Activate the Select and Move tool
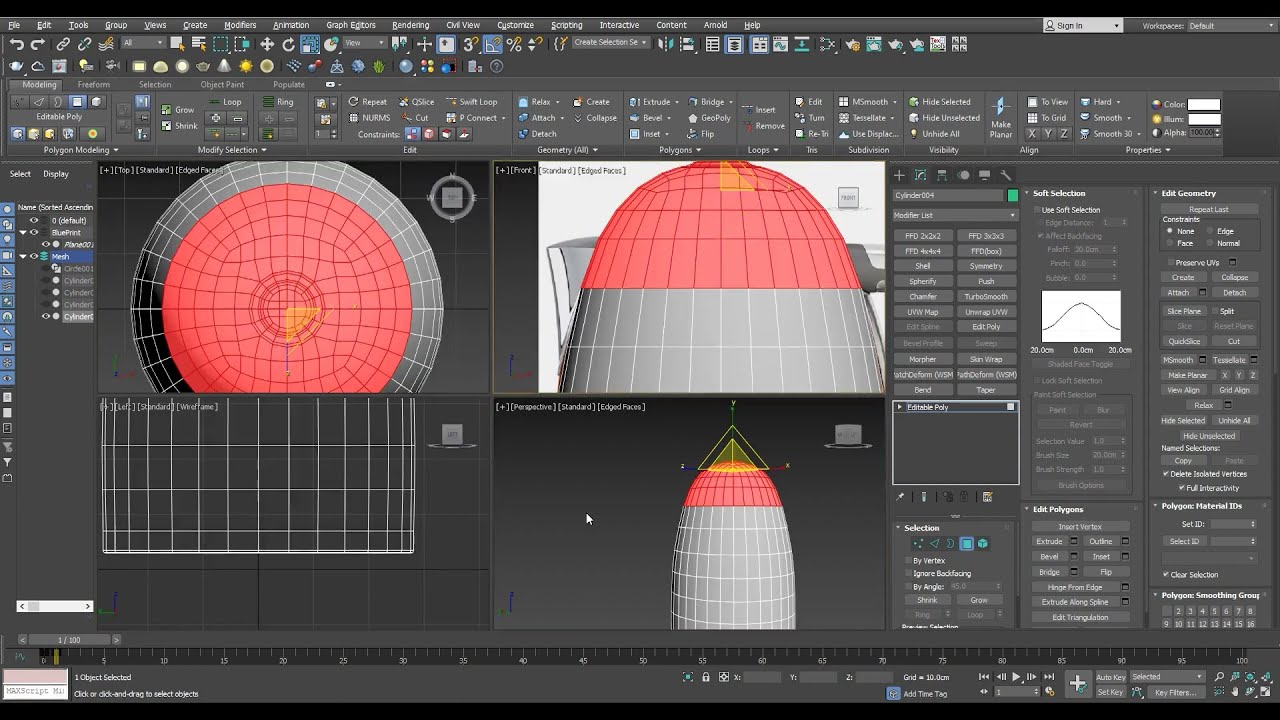This screenshot has height=720, width=1280. (x=267, y=44)
